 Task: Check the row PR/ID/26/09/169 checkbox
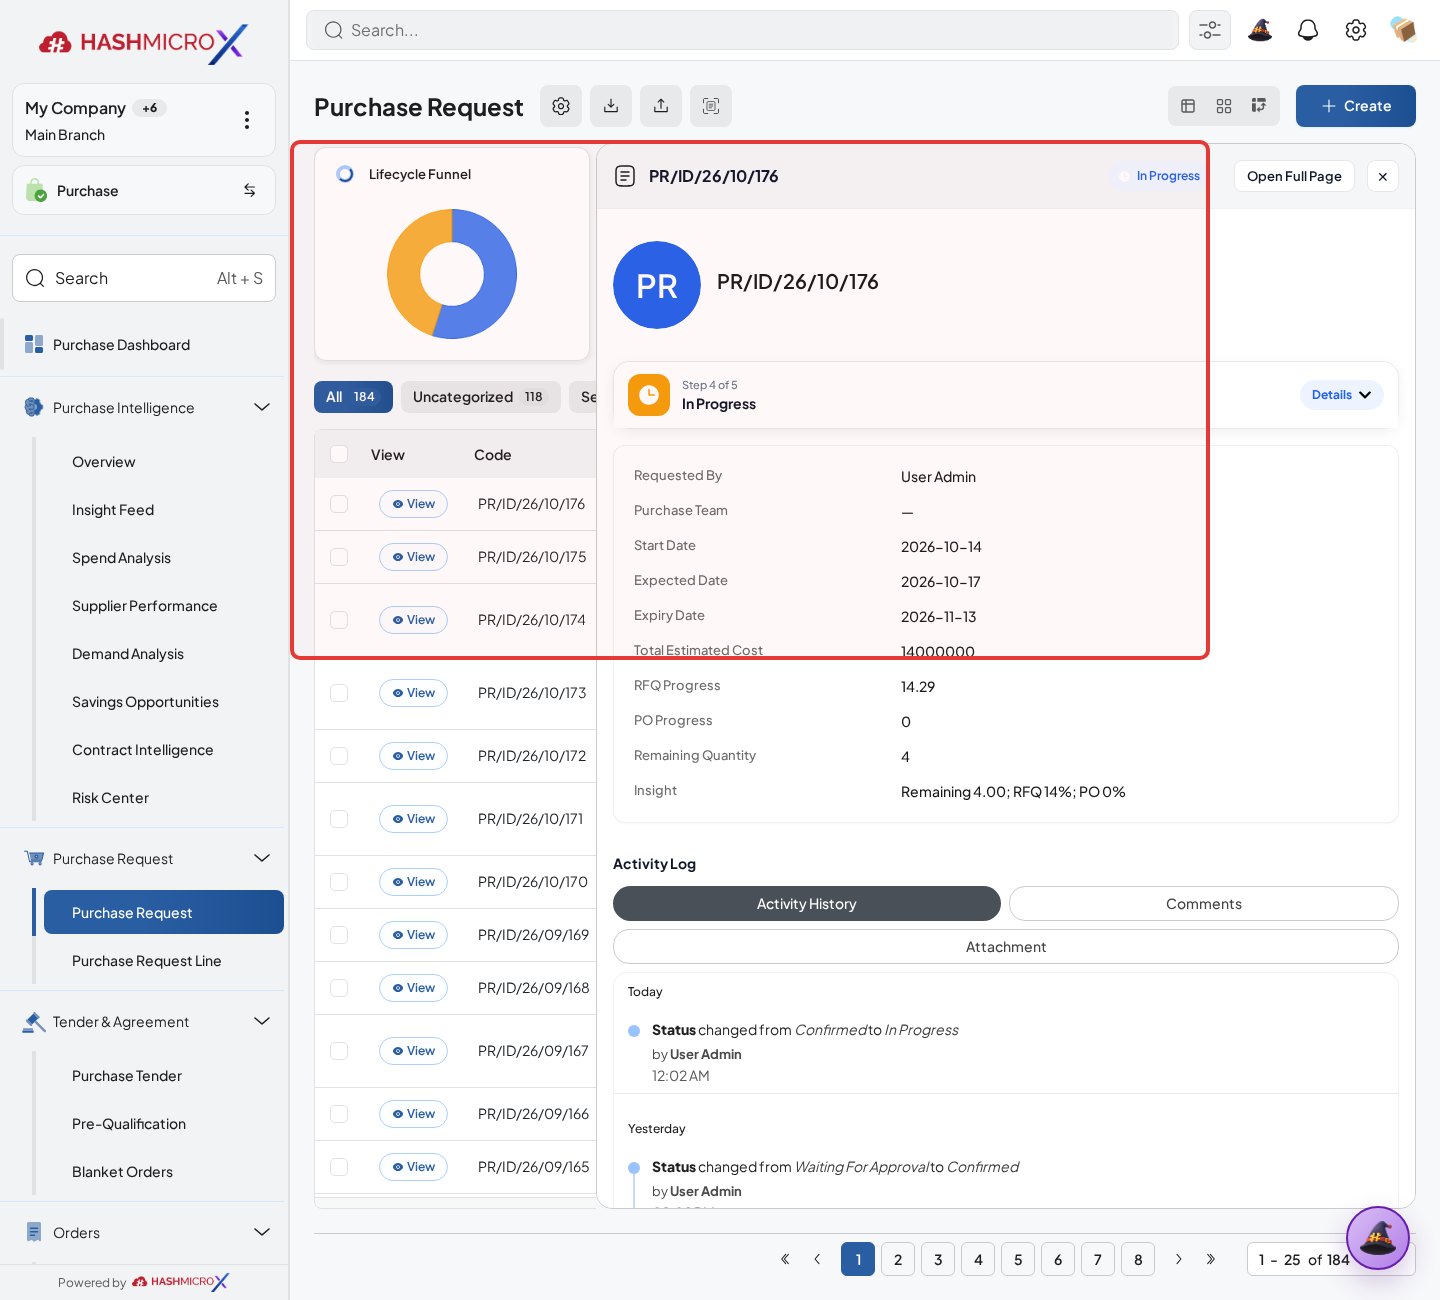(339, 935)
